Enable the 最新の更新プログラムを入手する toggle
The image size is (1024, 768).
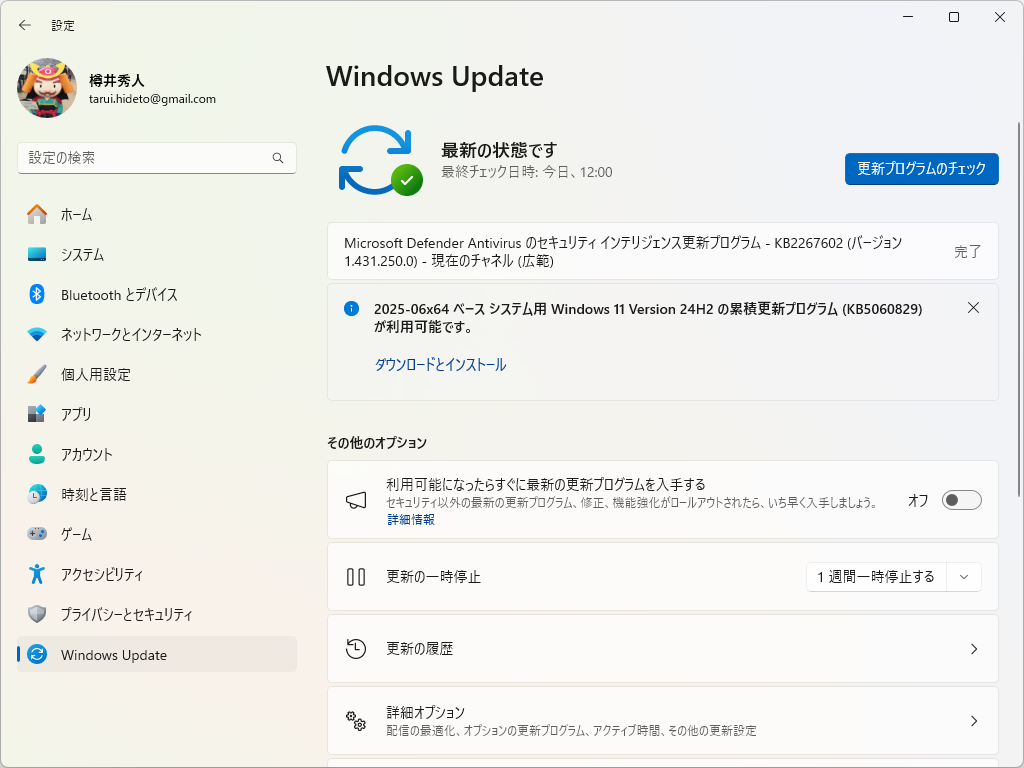(959, 500)
